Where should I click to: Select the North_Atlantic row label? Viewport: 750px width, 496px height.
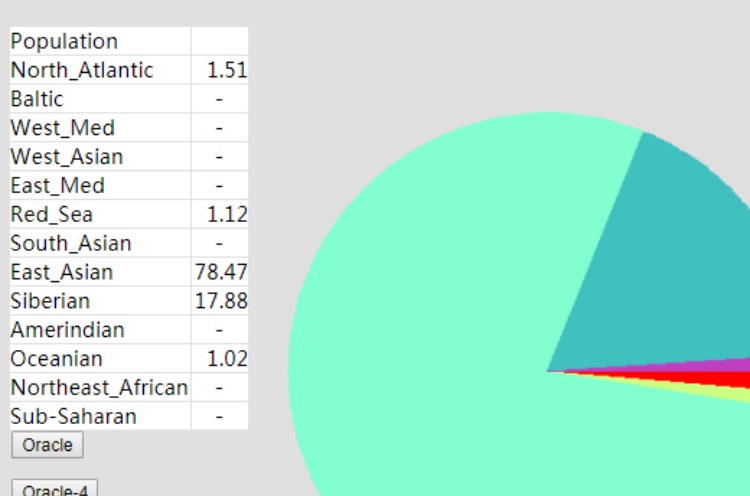[x=100, y=70]
